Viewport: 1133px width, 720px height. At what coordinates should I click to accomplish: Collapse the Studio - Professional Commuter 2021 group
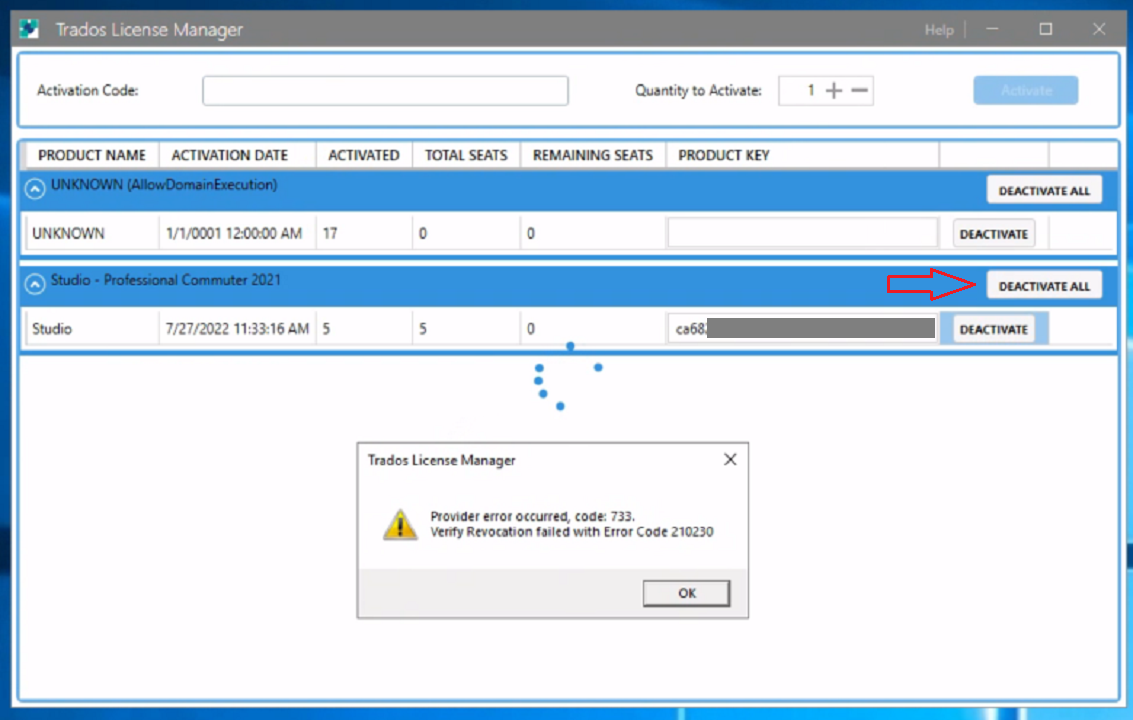tap(35, 284)
